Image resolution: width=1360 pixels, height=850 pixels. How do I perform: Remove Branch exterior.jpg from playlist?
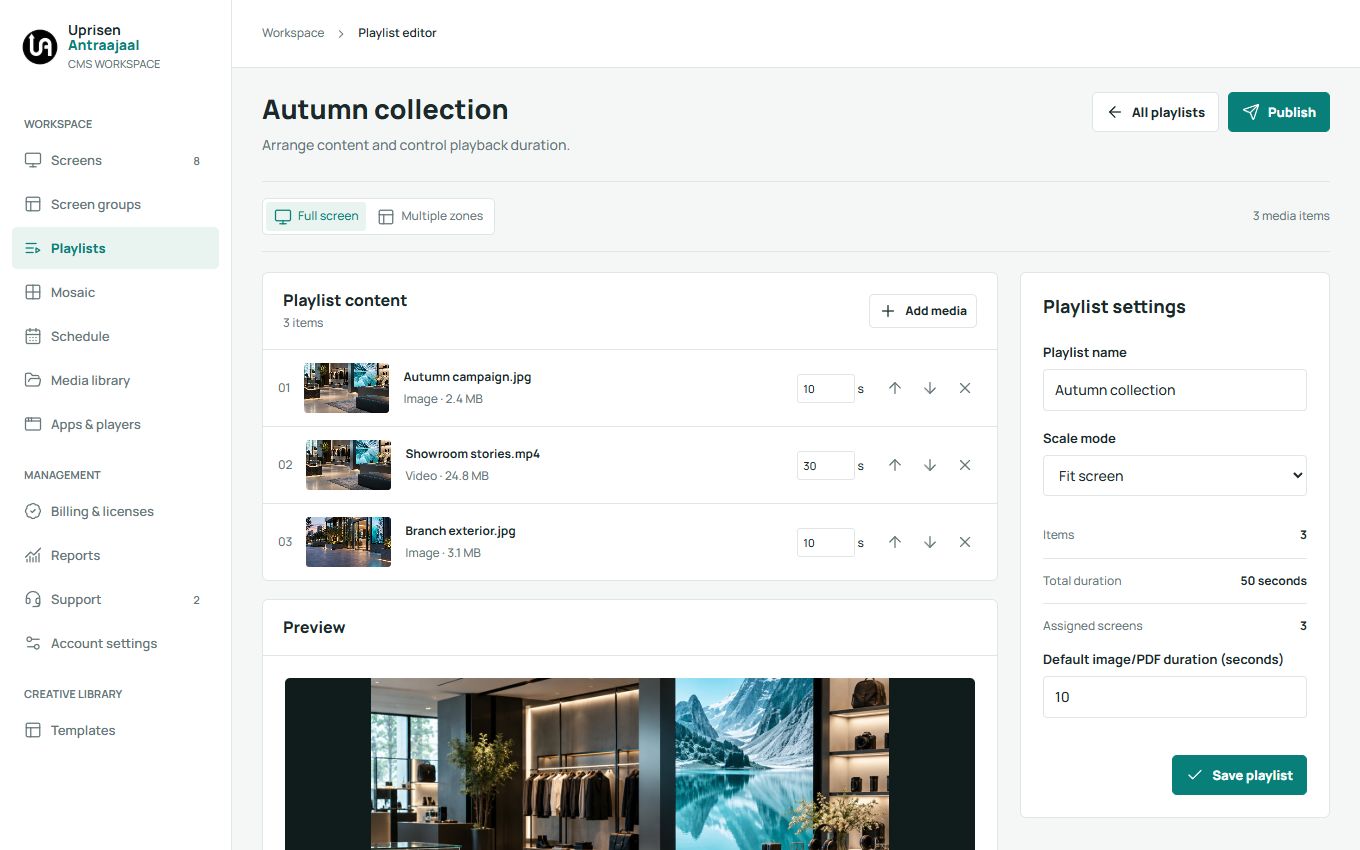tap(965, 542)
